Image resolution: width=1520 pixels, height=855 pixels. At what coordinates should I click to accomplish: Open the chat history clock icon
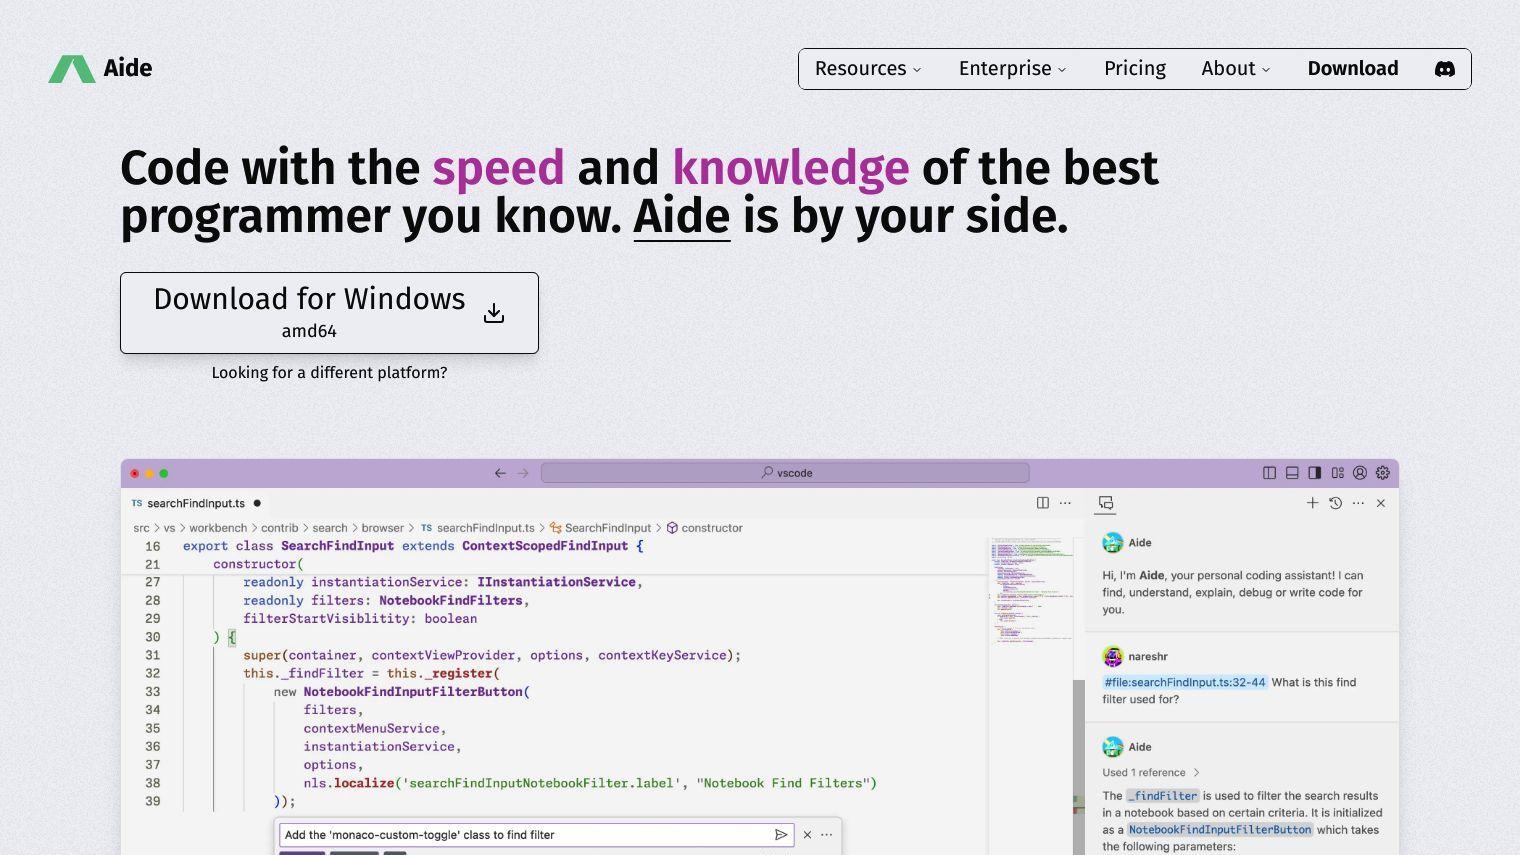pos(1335,503)
